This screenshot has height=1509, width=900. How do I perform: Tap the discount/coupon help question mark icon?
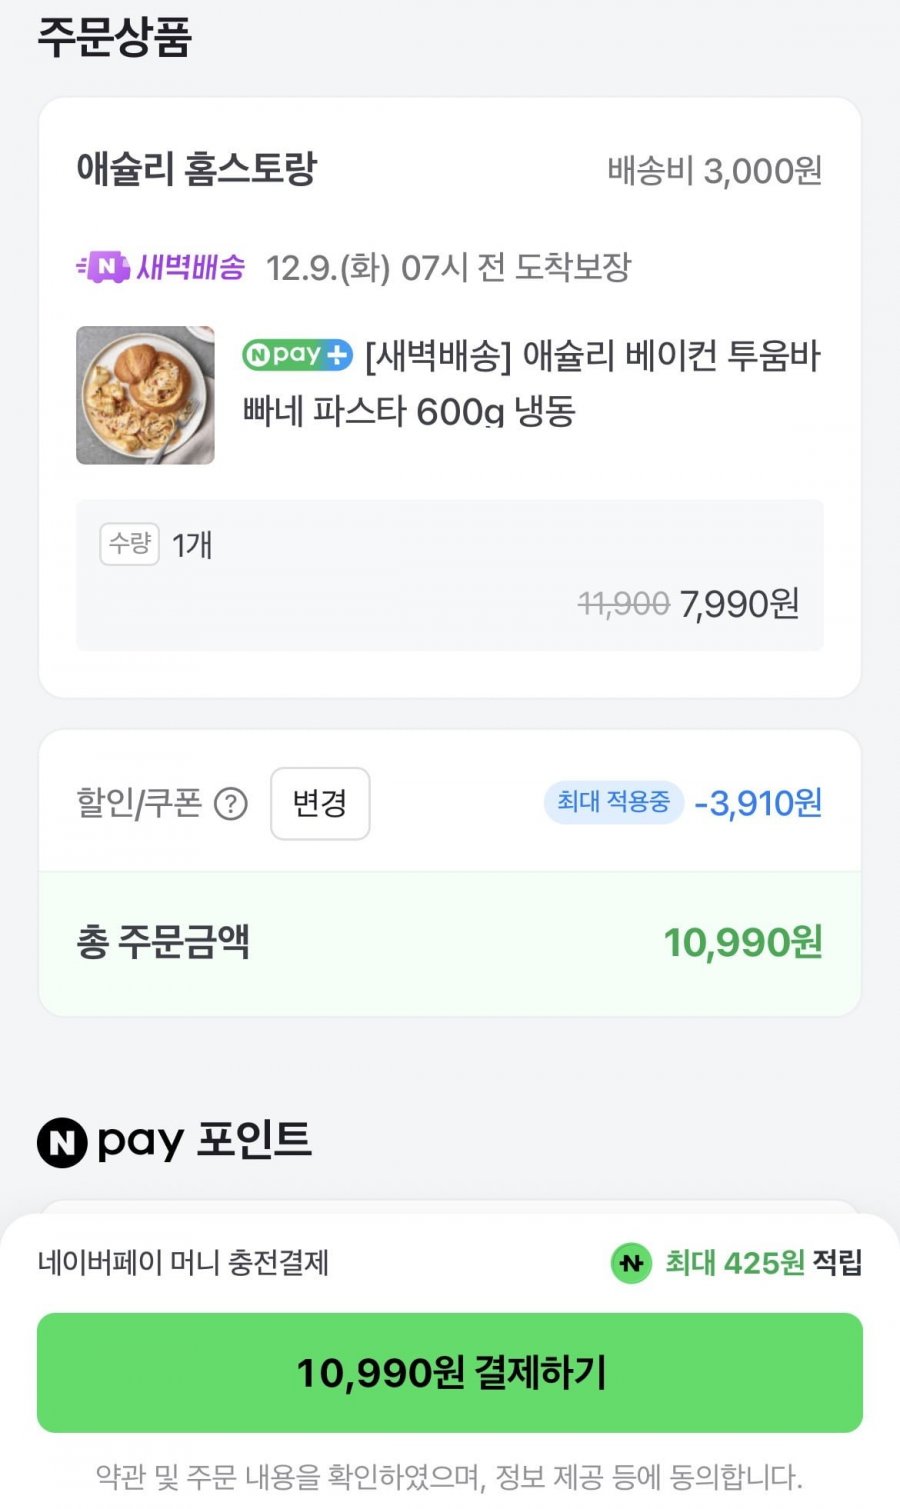click(231, 804)
